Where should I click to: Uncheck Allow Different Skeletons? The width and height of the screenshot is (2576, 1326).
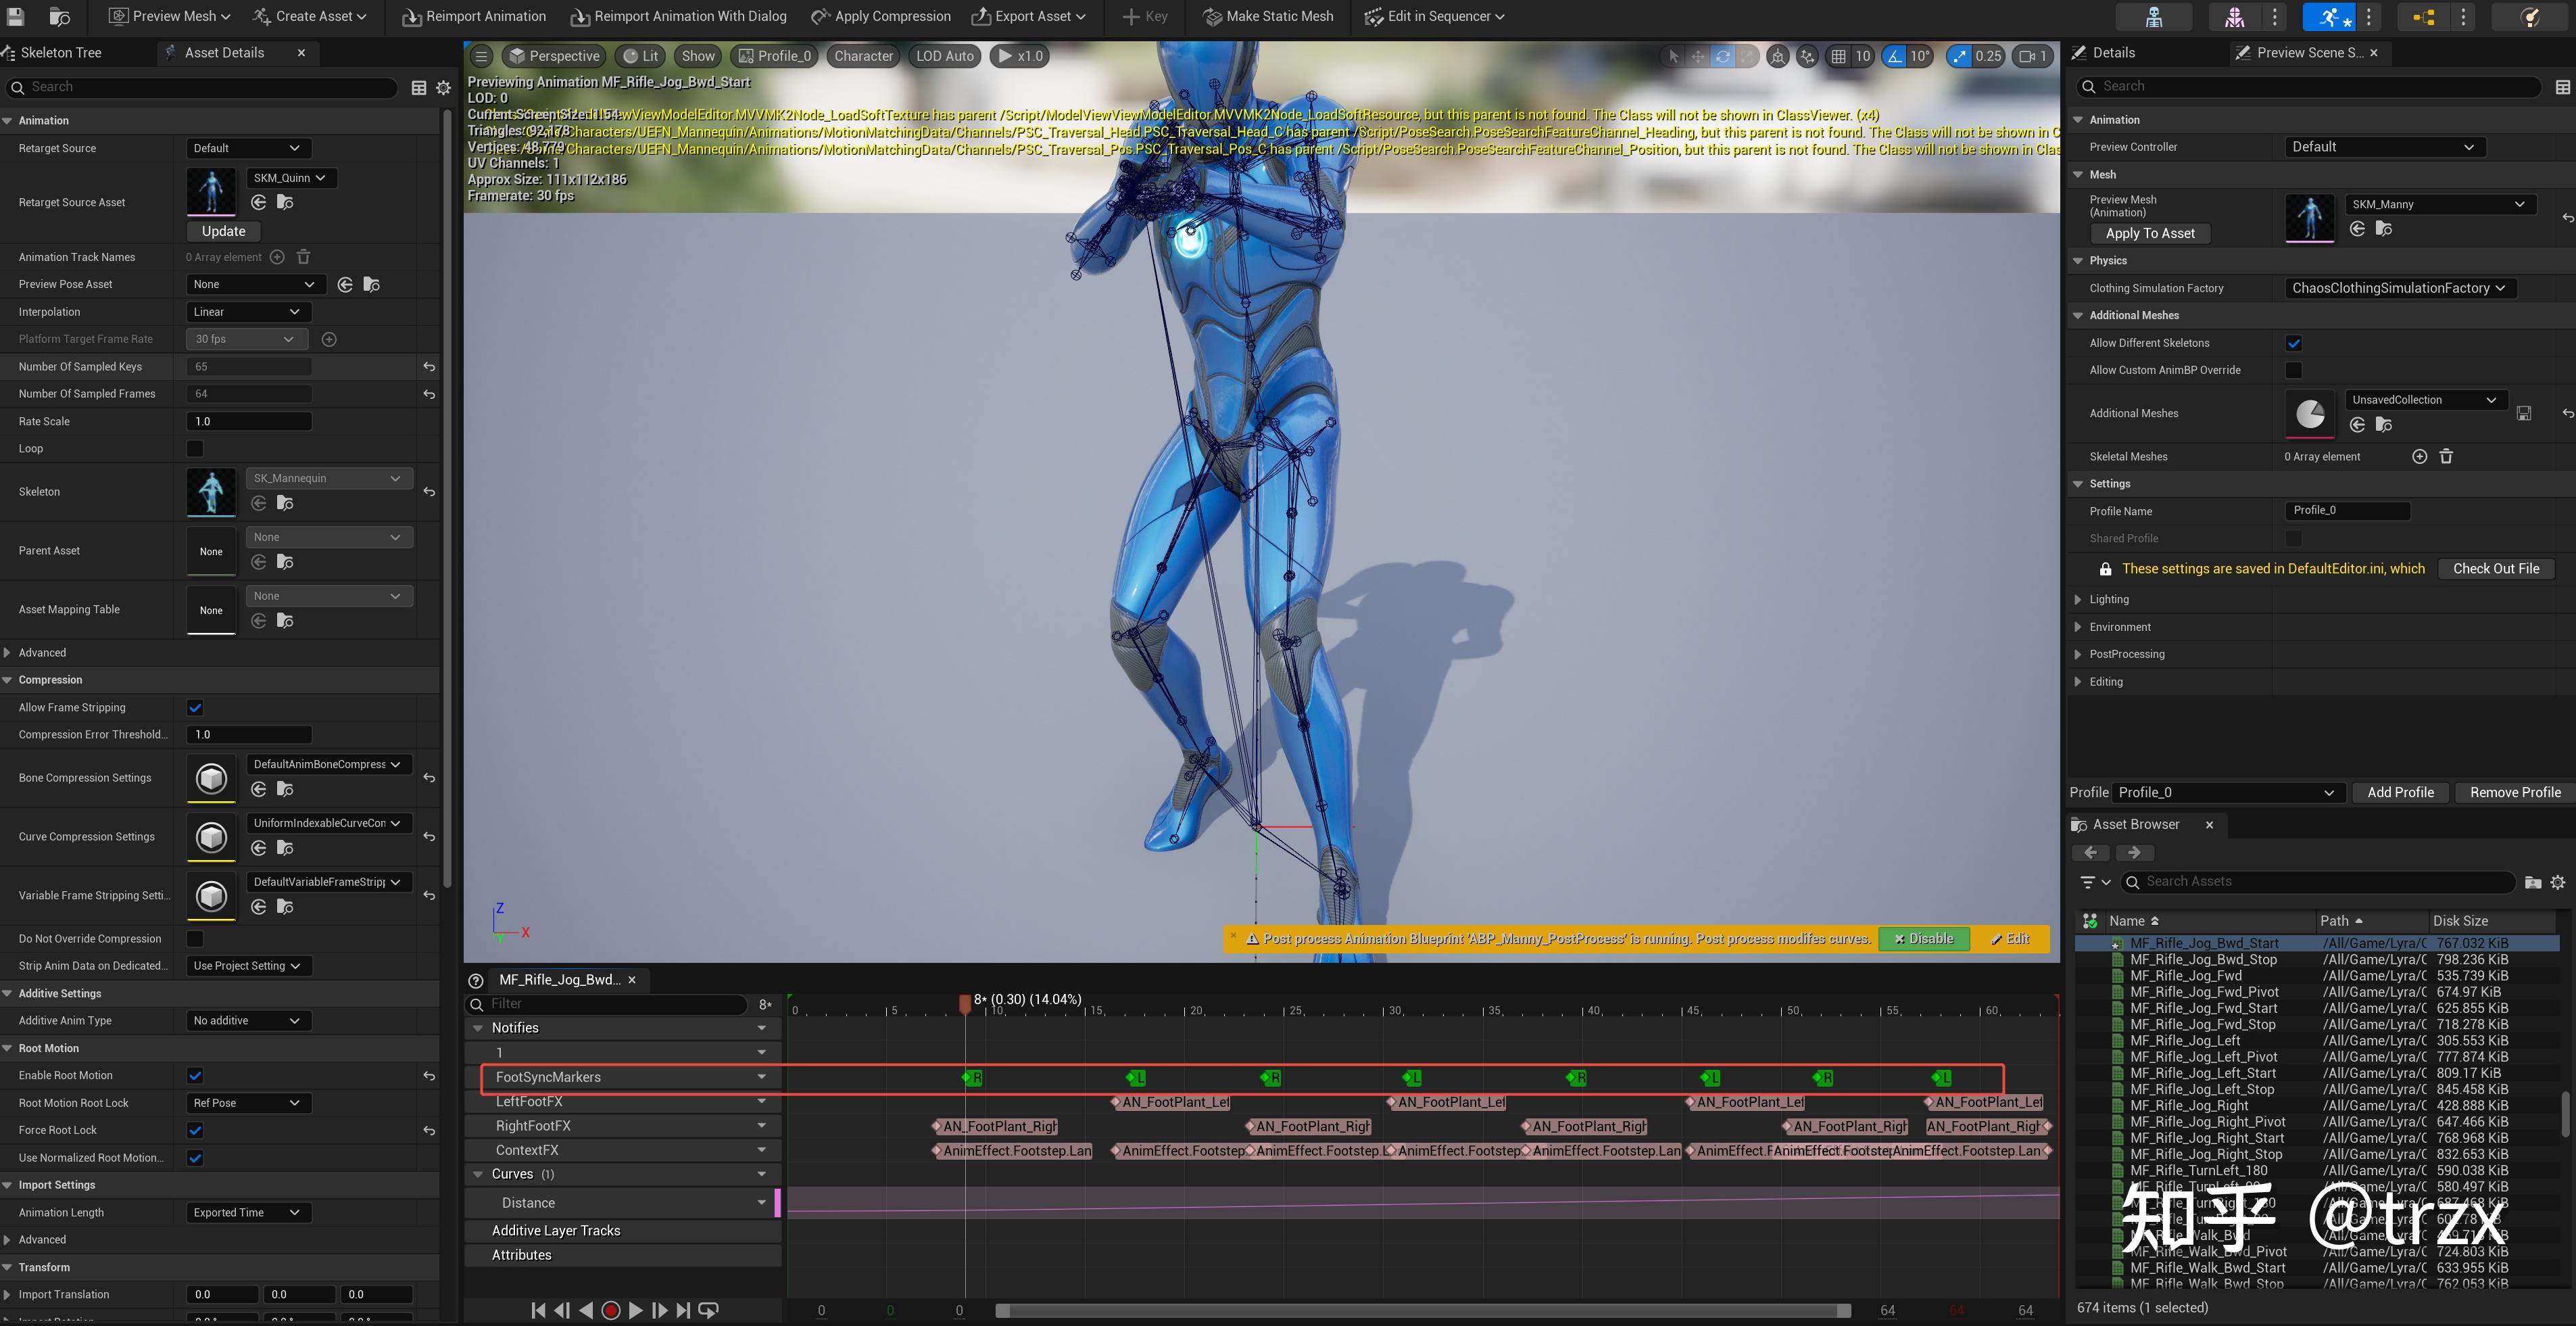tap(2295, 342)
